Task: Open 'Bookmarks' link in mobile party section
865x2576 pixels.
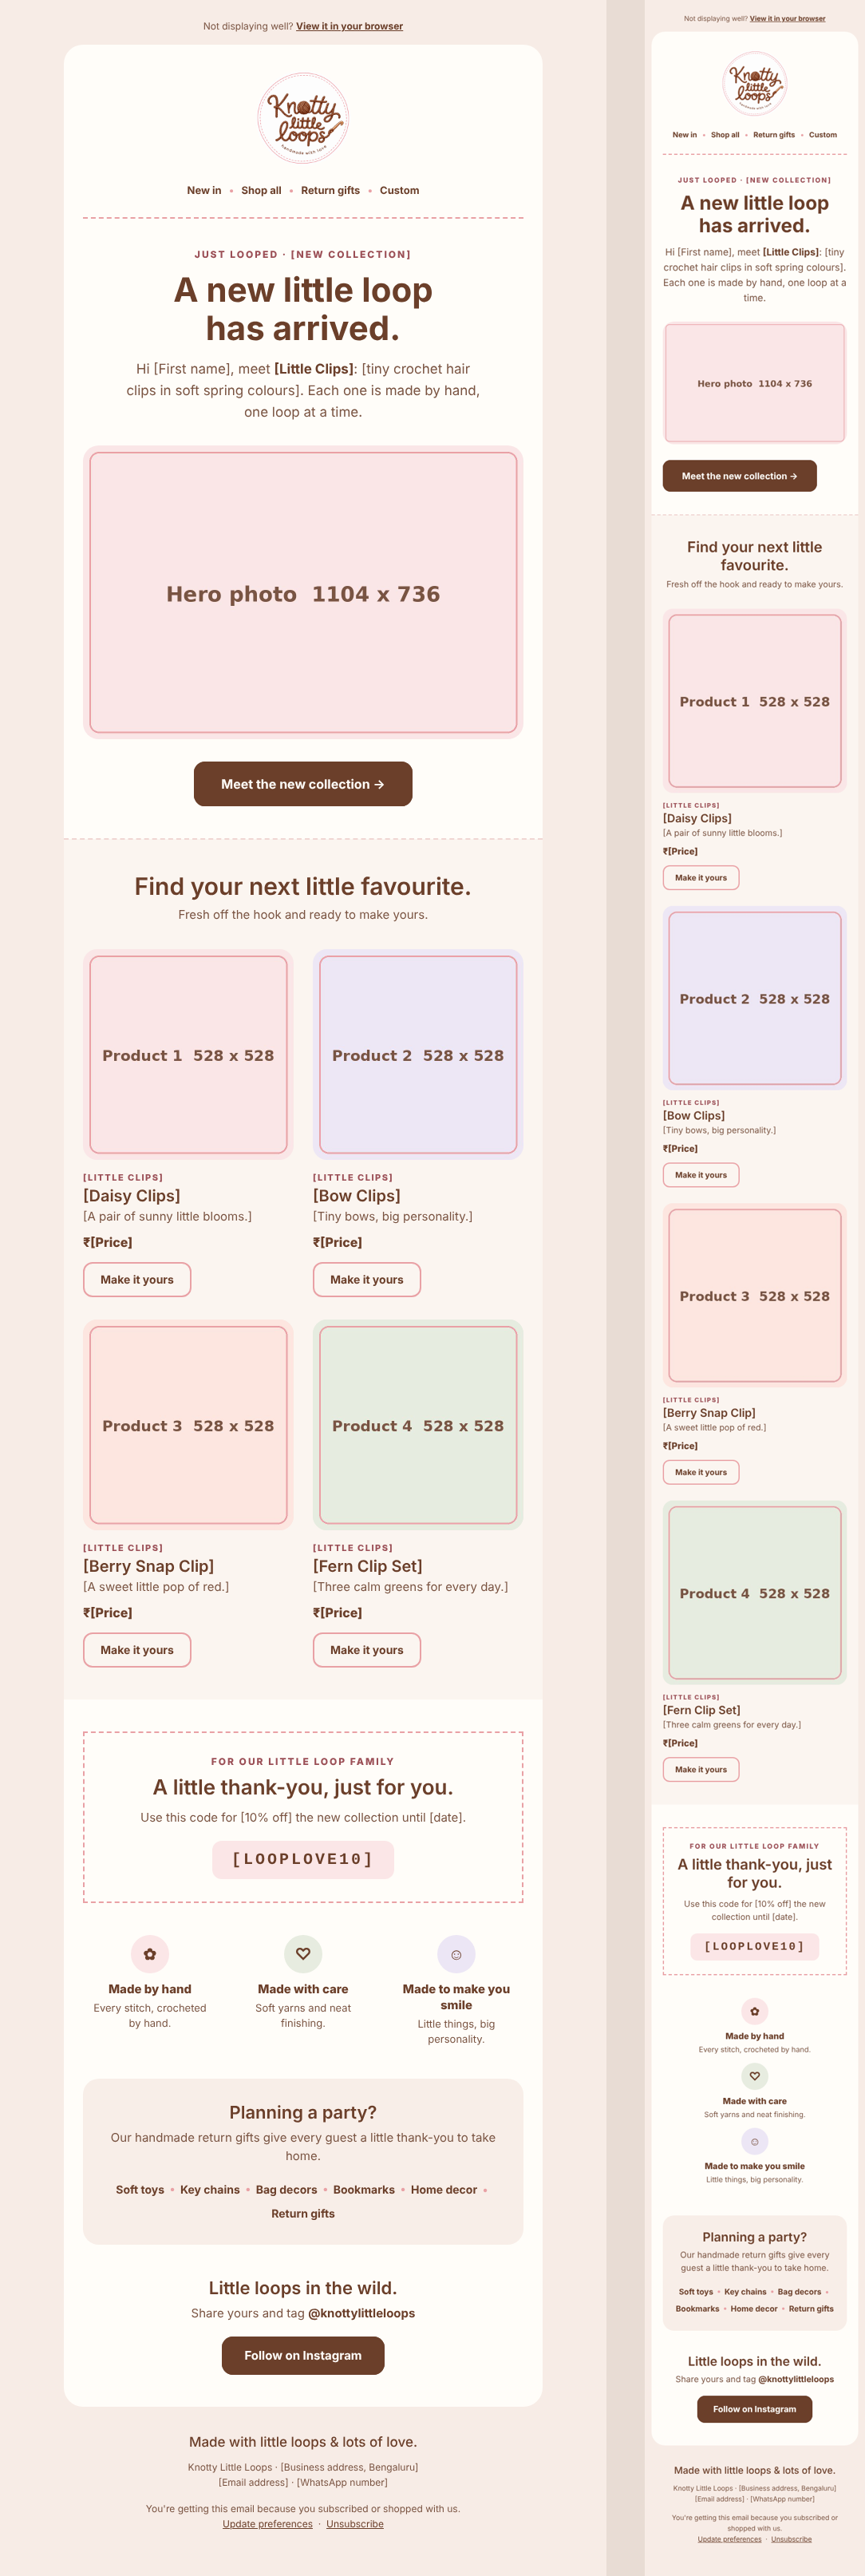Action: point(697,2308)
